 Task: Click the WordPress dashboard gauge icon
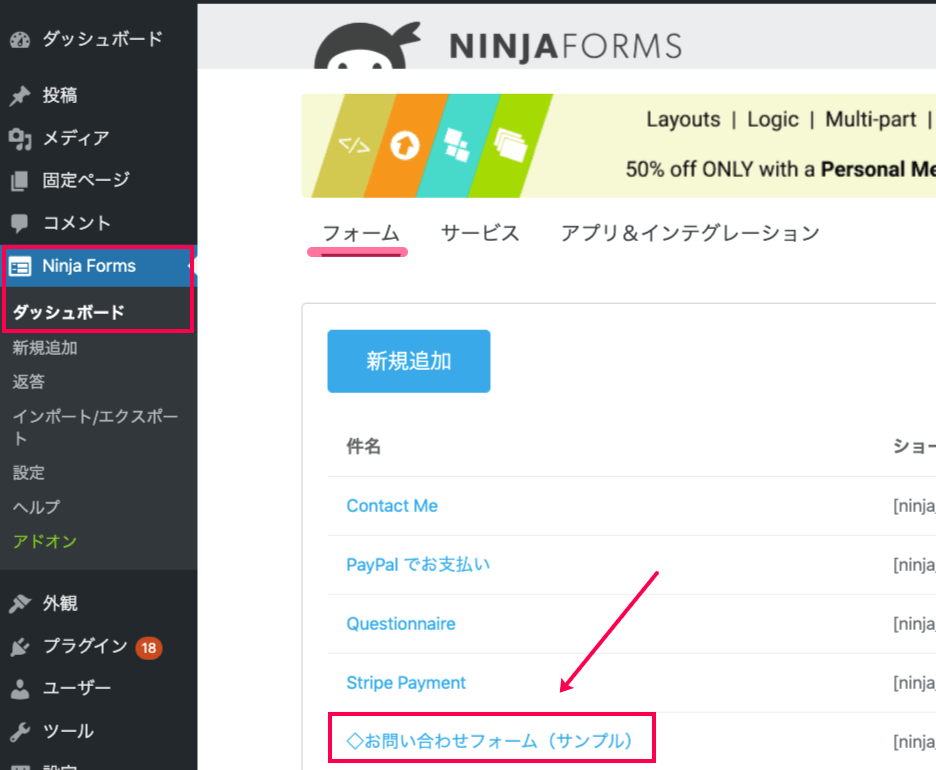click(20, 40)
